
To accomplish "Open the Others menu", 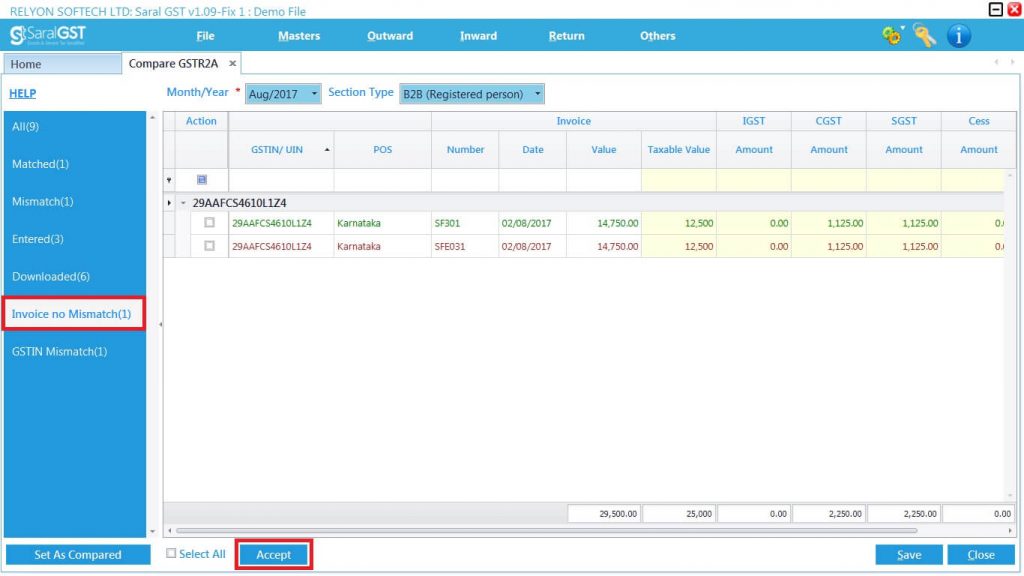I will click(658, 36).
